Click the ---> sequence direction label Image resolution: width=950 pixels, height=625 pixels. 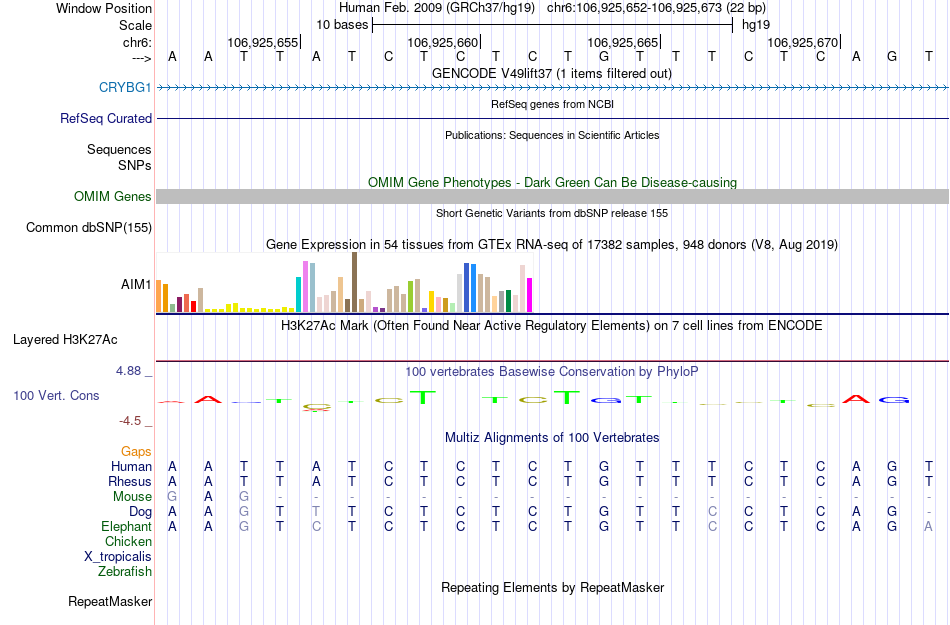pos(141,58)
